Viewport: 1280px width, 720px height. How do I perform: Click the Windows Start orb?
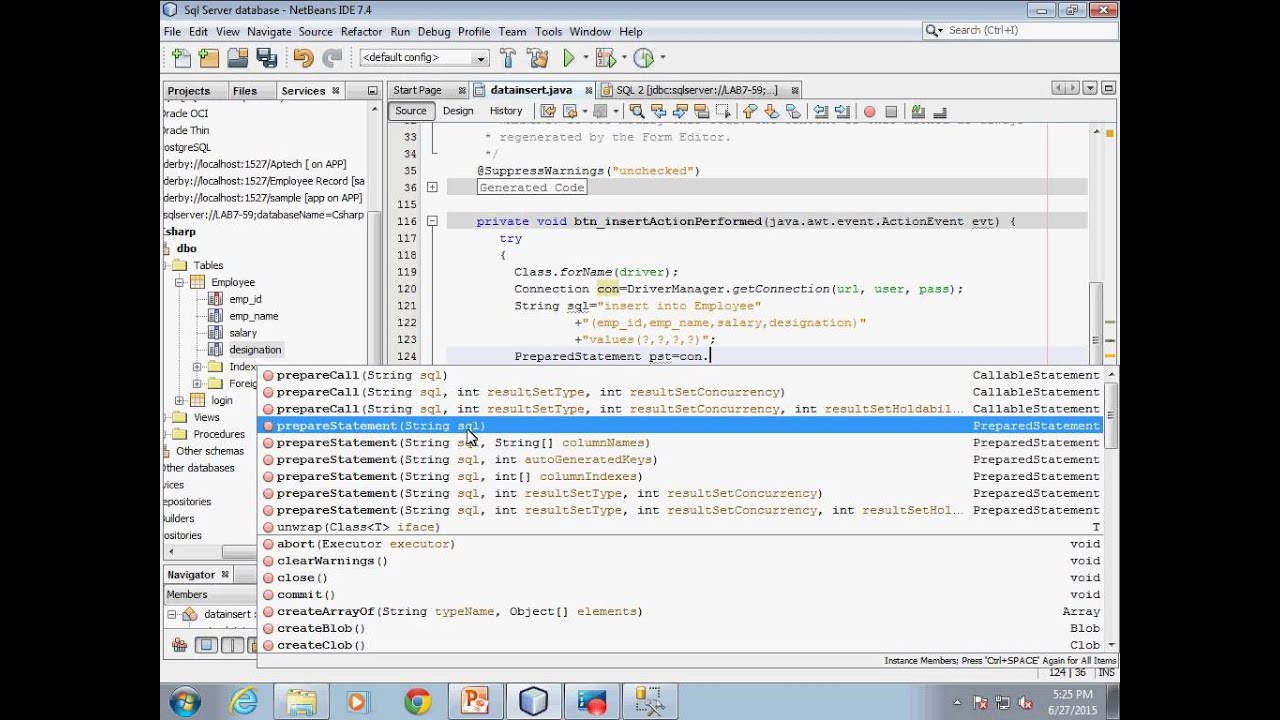pyautogui.click(x=185, y=702)
